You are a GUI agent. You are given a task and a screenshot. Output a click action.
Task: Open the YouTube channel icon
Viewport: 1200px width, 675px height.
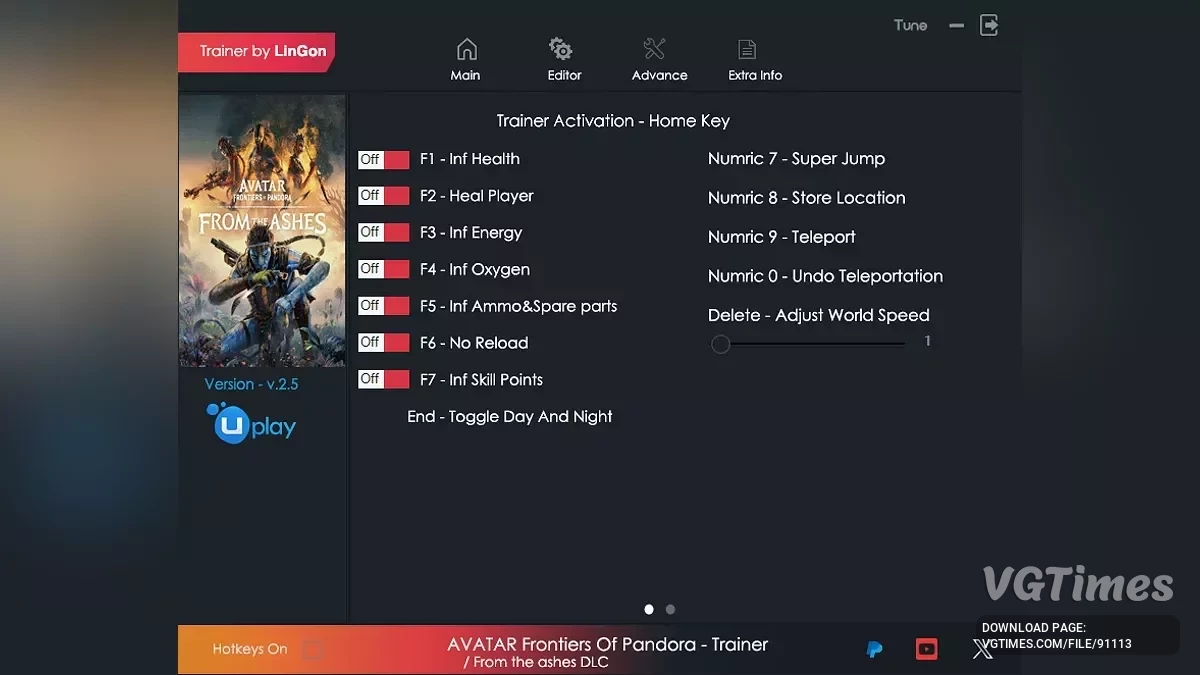927,650
